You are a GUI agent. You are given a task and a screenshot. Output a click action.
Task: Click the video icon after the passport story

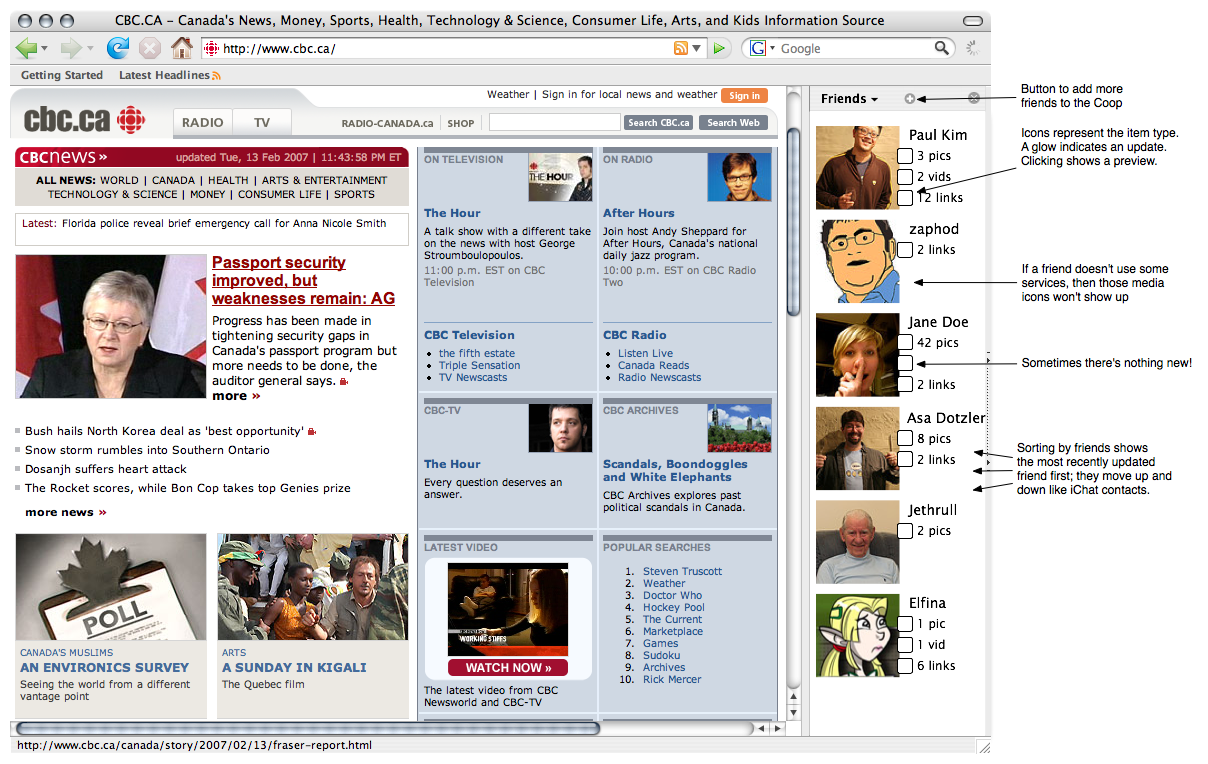[345, 382]
